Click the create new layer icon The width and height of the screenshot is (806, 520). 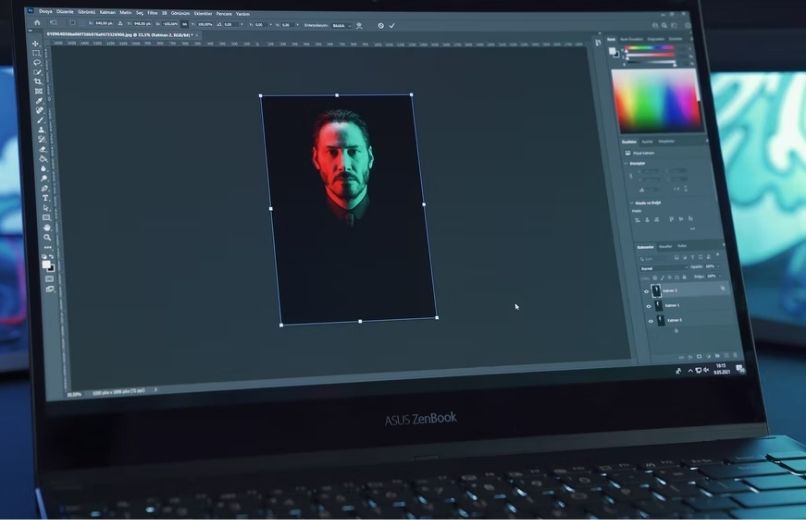click(x=726, y=356)
